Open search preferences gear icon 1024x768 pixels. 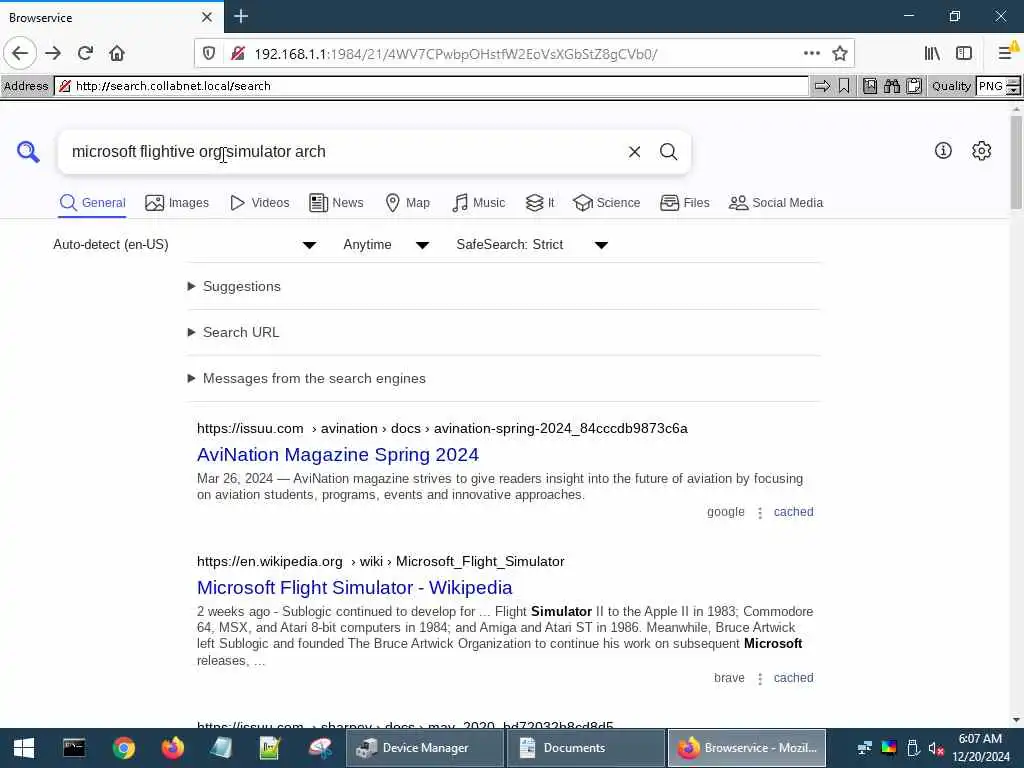click(982, 151)
